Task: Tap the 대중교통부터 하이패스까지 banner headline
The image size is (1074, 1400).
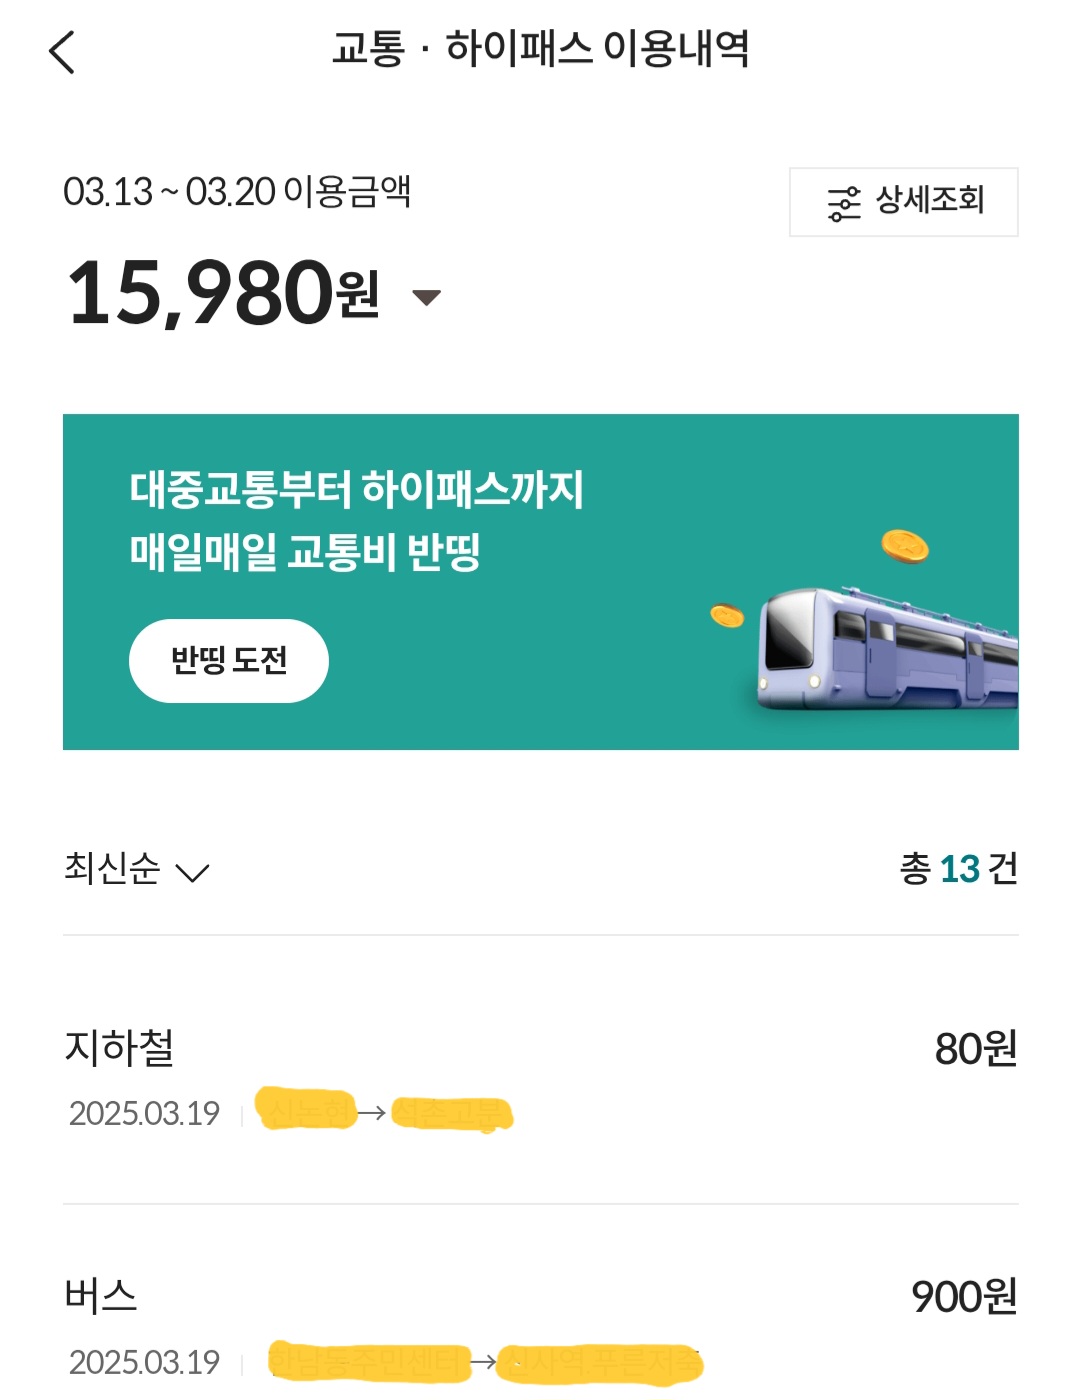Action: pyautogui.click(x=356, y=489)
